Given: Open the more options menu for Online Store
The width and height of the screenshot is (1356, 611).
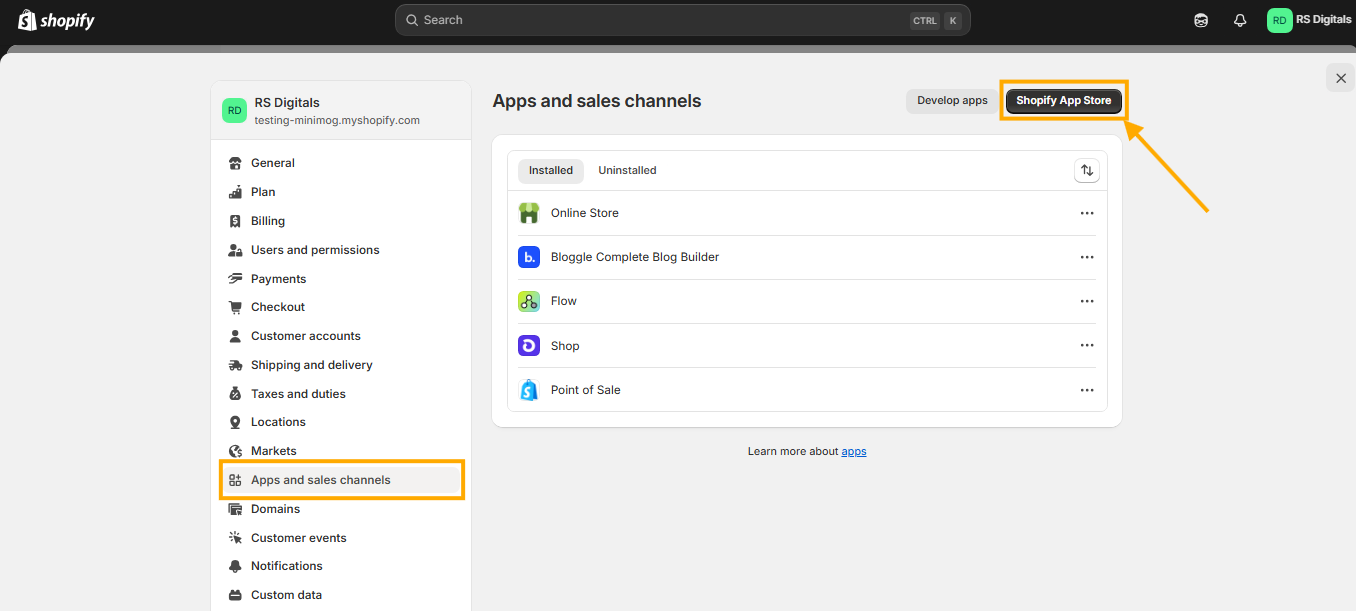Looking at the screenshot, I should (x=1087, y=213).
